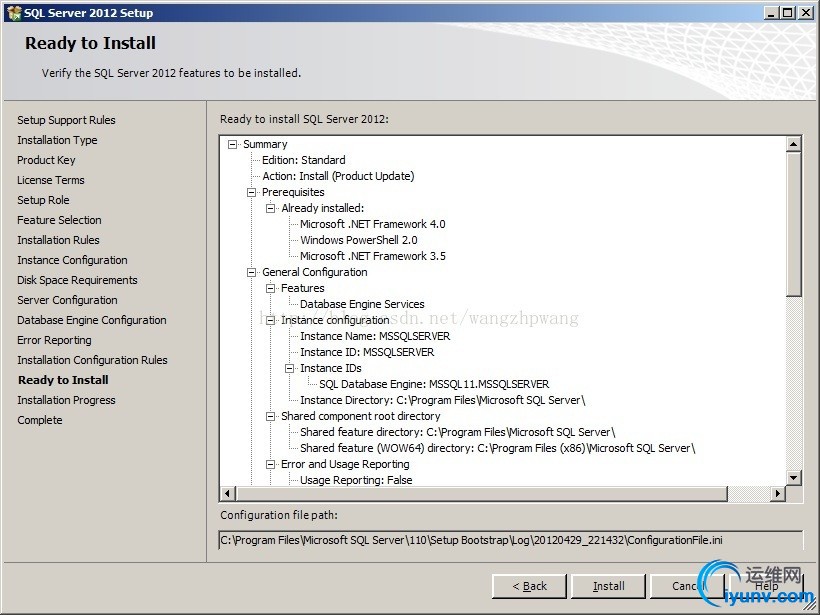Click the vertical scrollbar down arrow

click(x=793, y=477)
